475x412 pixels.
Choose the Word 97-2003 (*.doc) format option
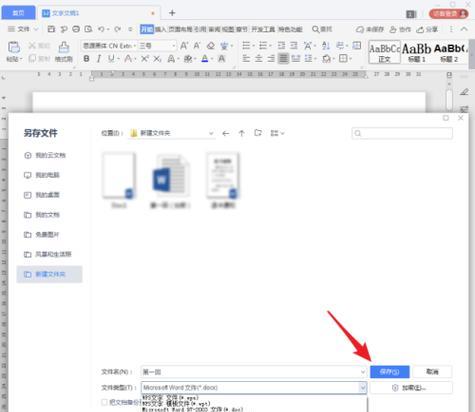(193, 409)
